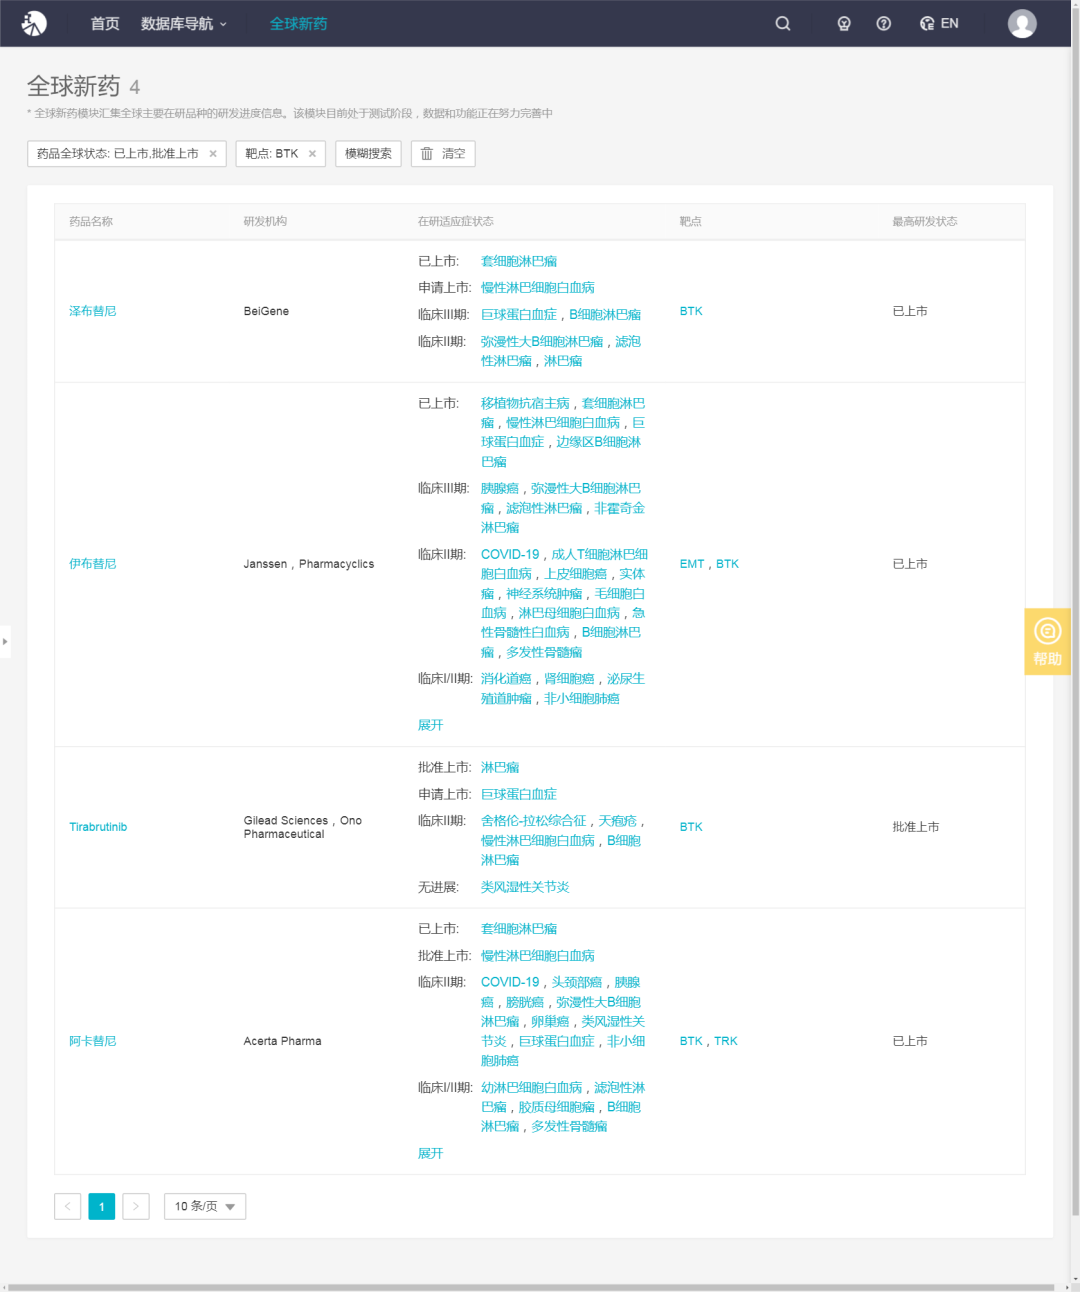This screenshot has height=1292, width=1080.
Task: Open the 10 条/页 page size dropdown
Action: [205, 1206]
